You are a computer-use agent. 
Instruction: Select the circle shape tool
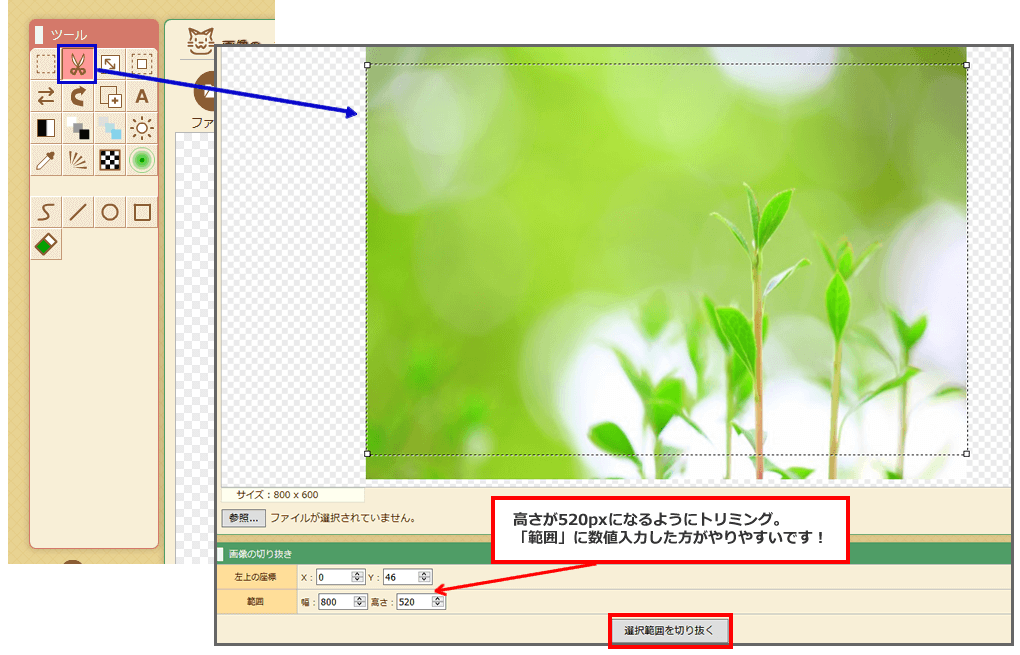[110, 212]
